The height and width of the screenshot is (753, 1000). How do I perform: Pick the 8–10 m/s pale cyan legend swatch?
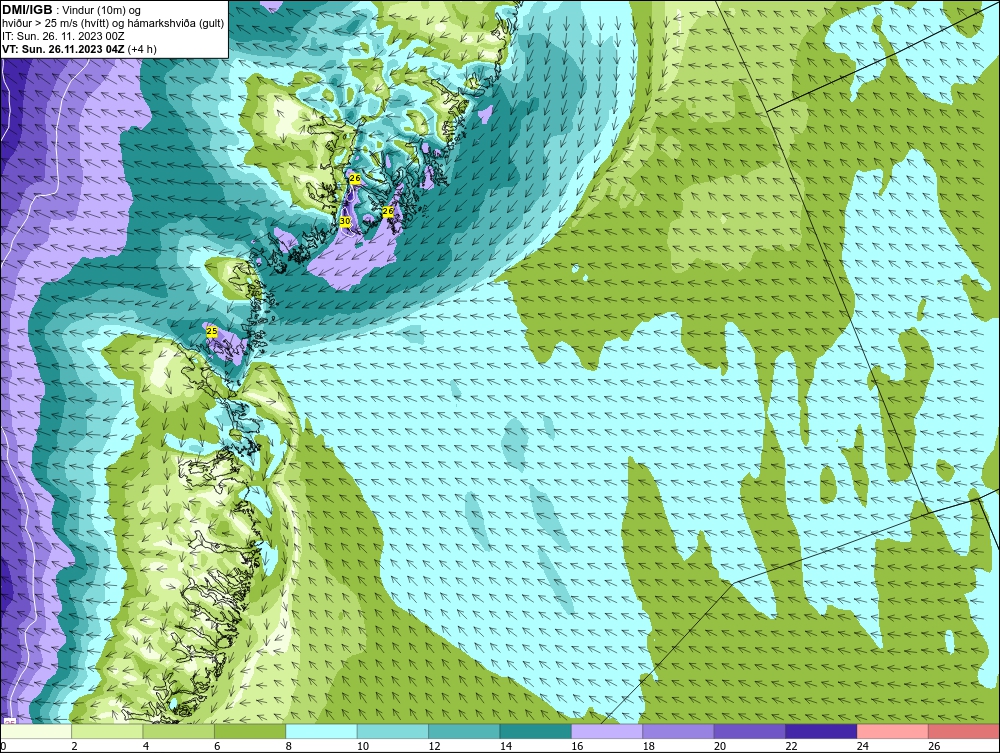pos(321,731)
